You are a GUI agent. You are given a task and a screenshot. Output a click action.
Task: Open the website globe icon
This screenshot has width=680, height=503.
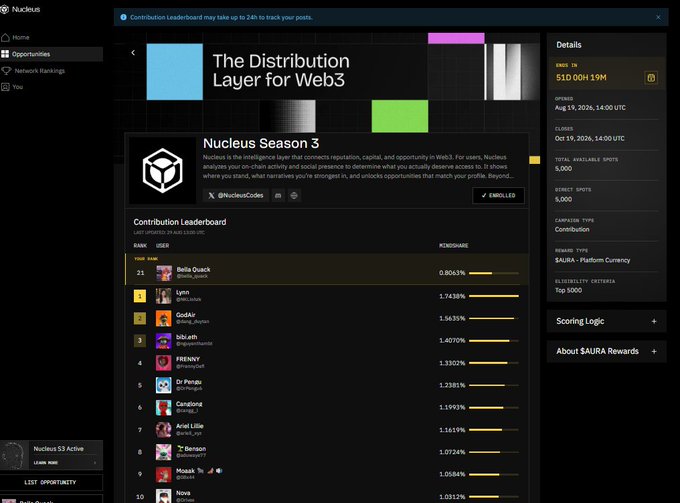click(x=294, y=196)
